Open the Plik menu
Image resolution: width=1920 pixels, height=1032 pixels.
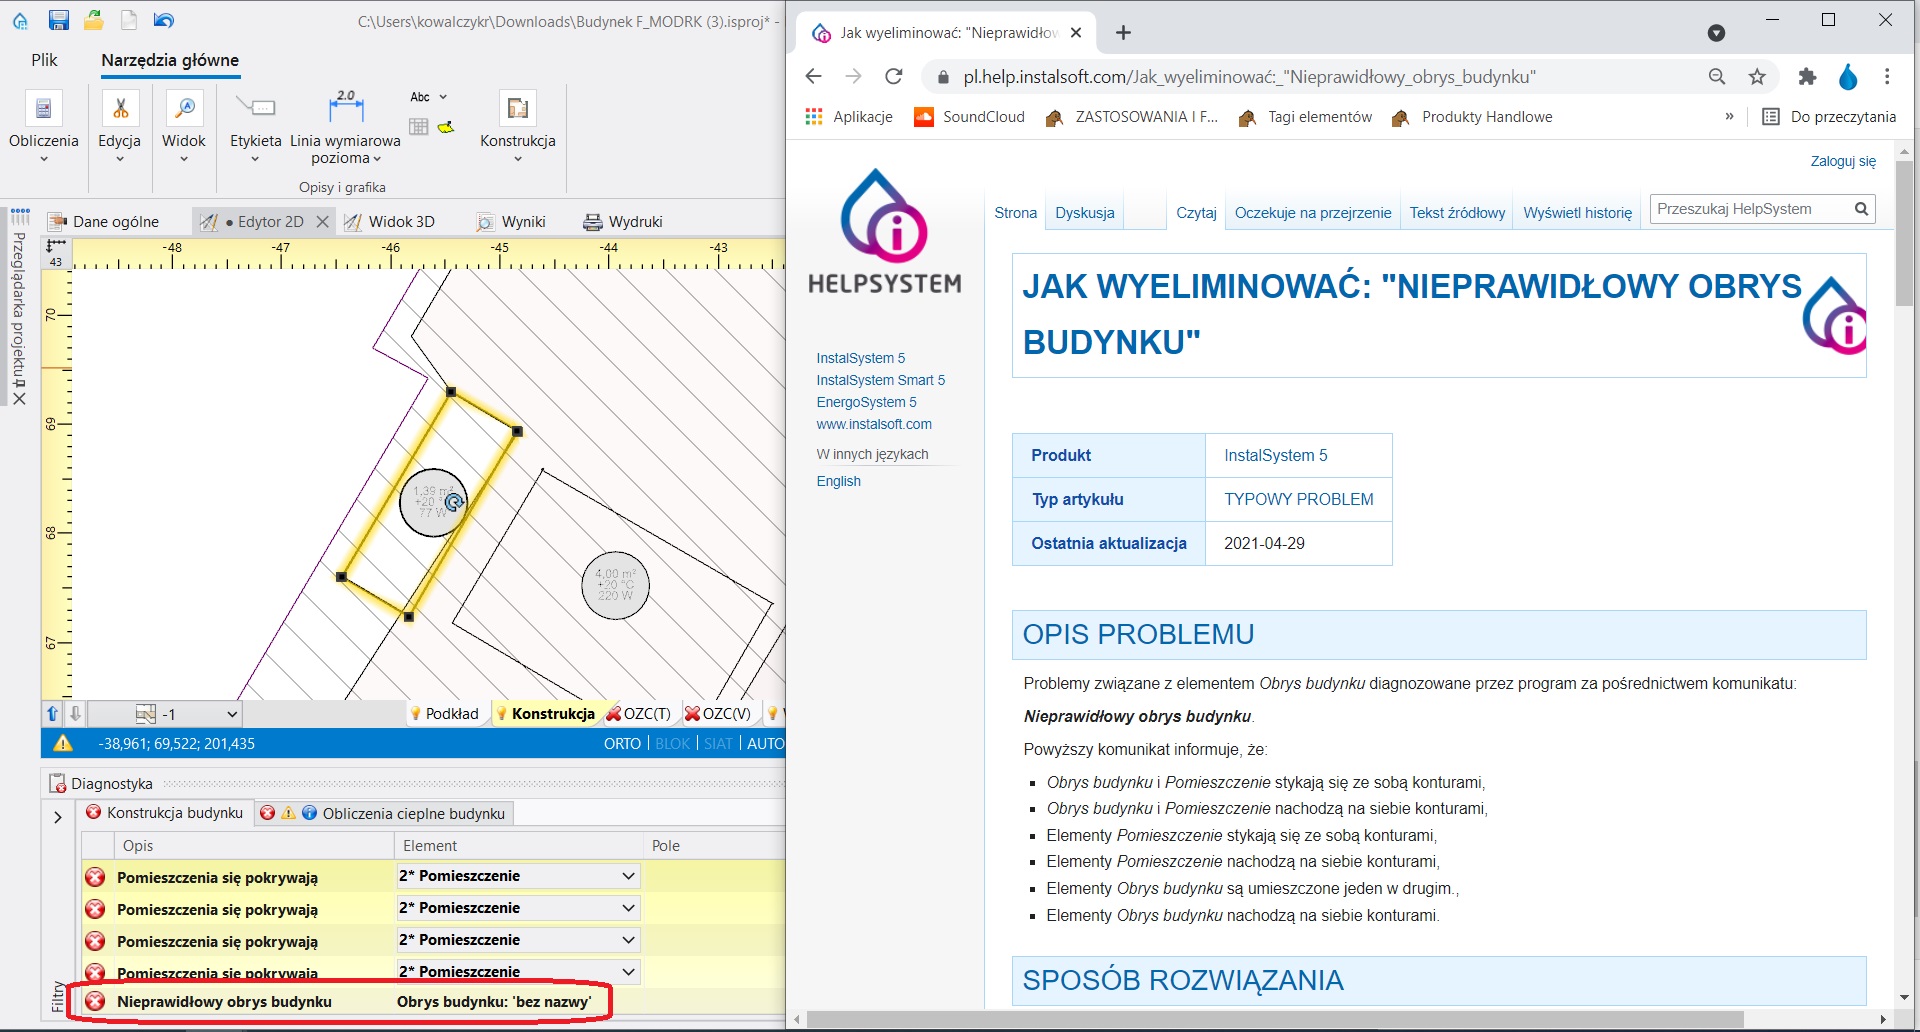tap(44, 60)
